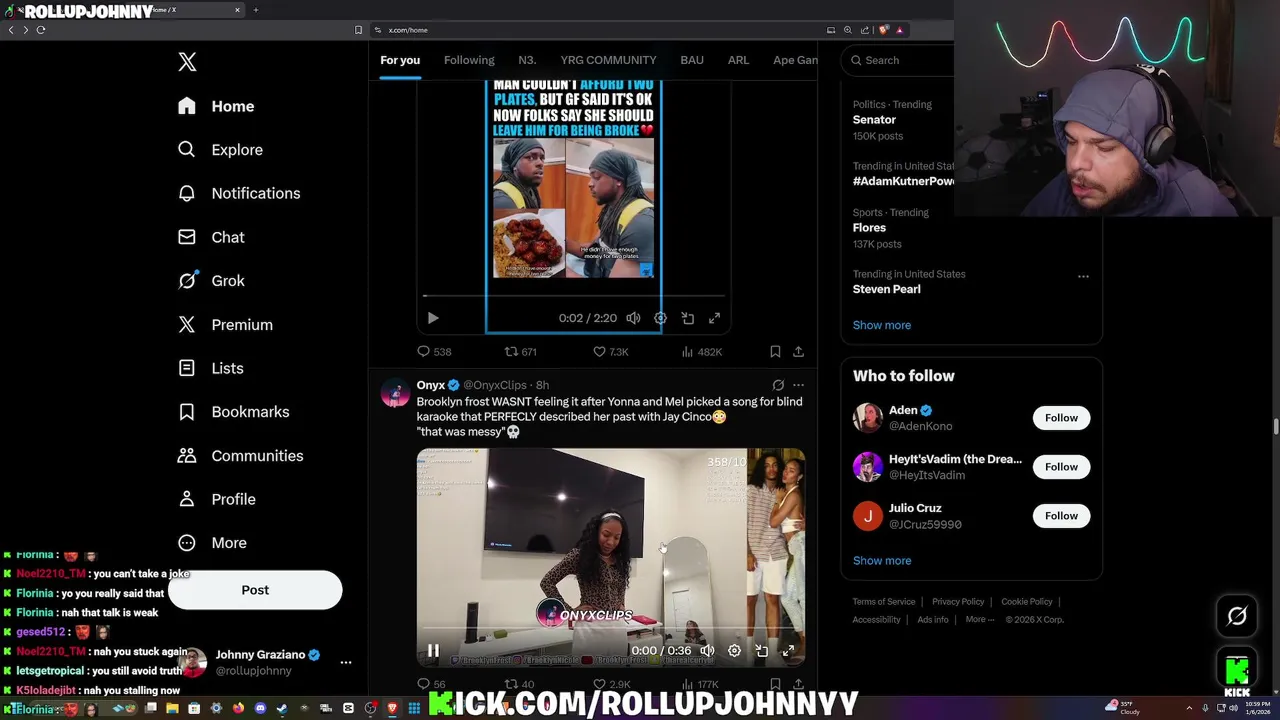
Task: Switch to the For you tab
Action: 400,60
